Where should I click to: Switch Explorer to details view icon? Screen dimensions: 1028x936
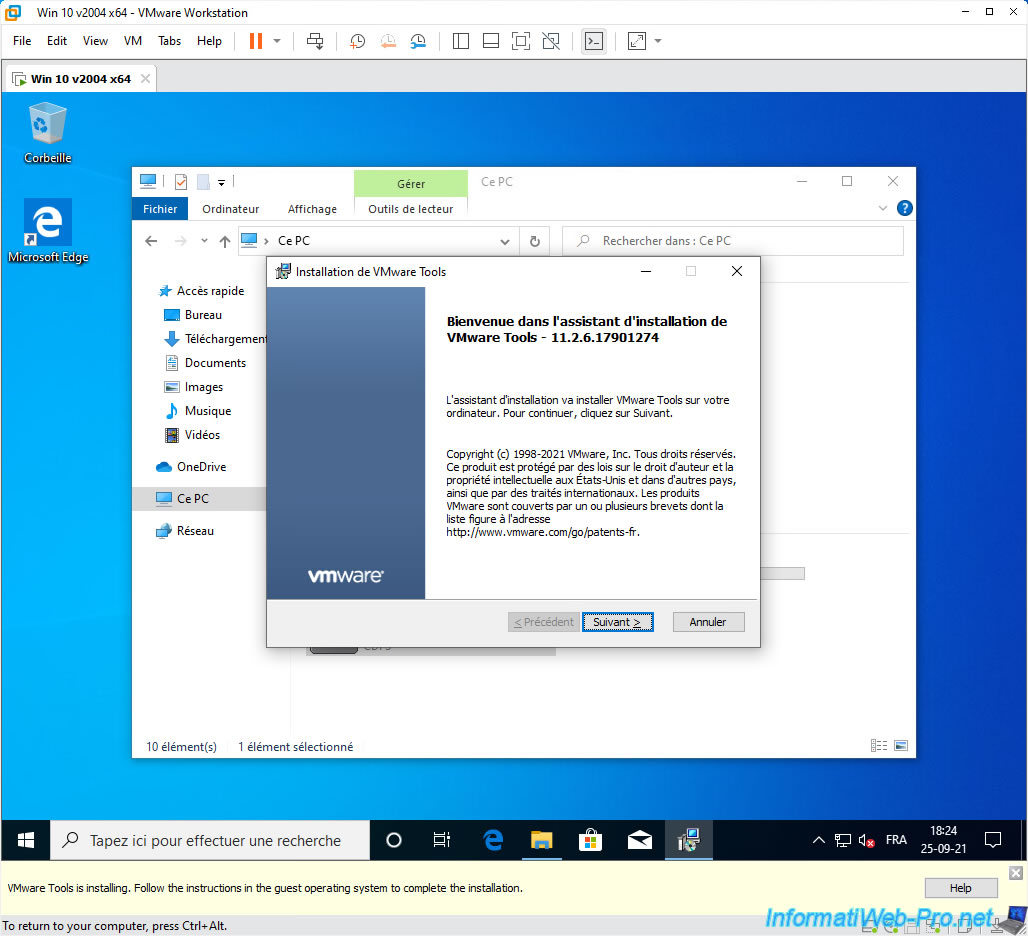point(879,745)
